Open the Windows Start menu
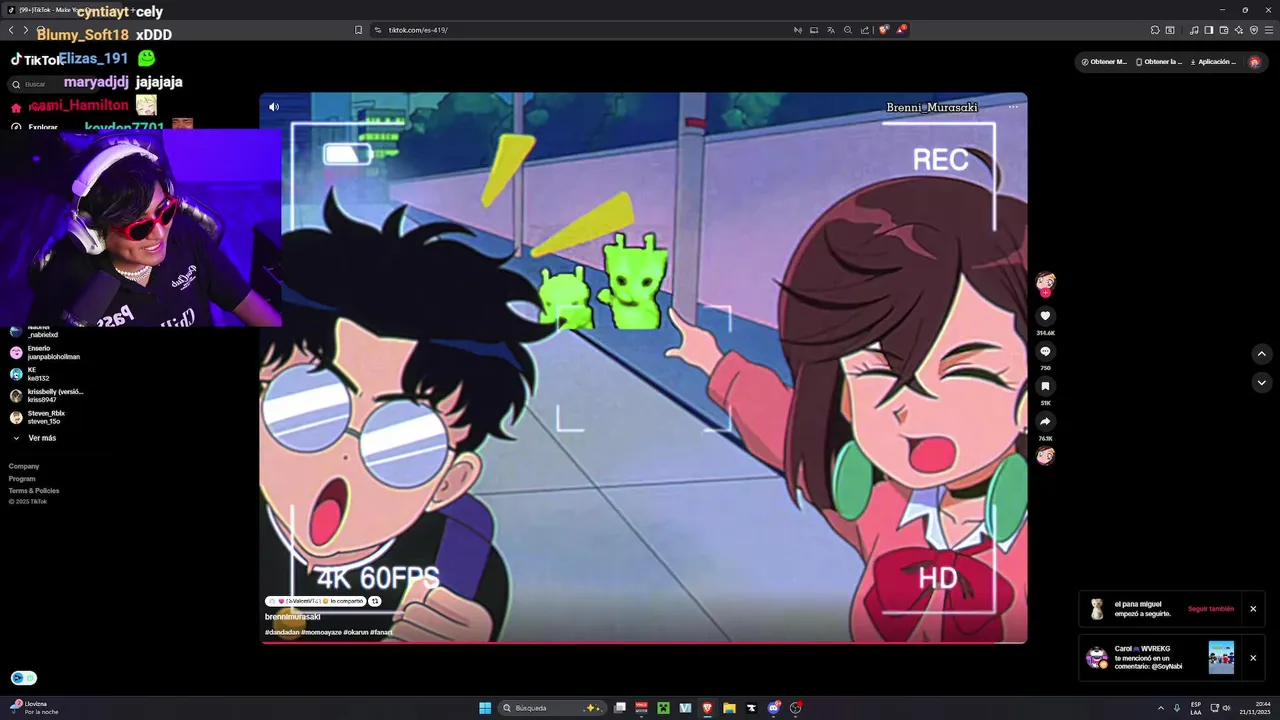The width and height of the screenshot is (1280, 720). coord(485,708)
